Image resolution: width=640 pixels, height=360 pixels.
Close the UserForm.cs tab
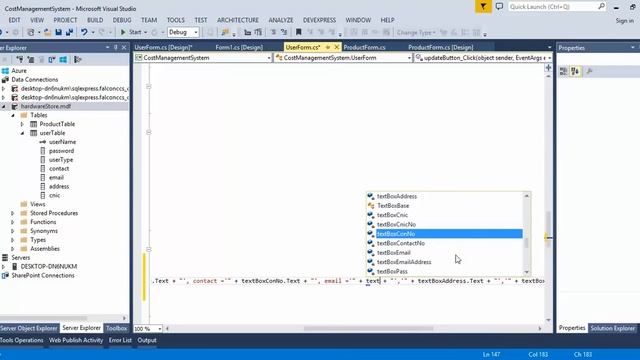337,47
